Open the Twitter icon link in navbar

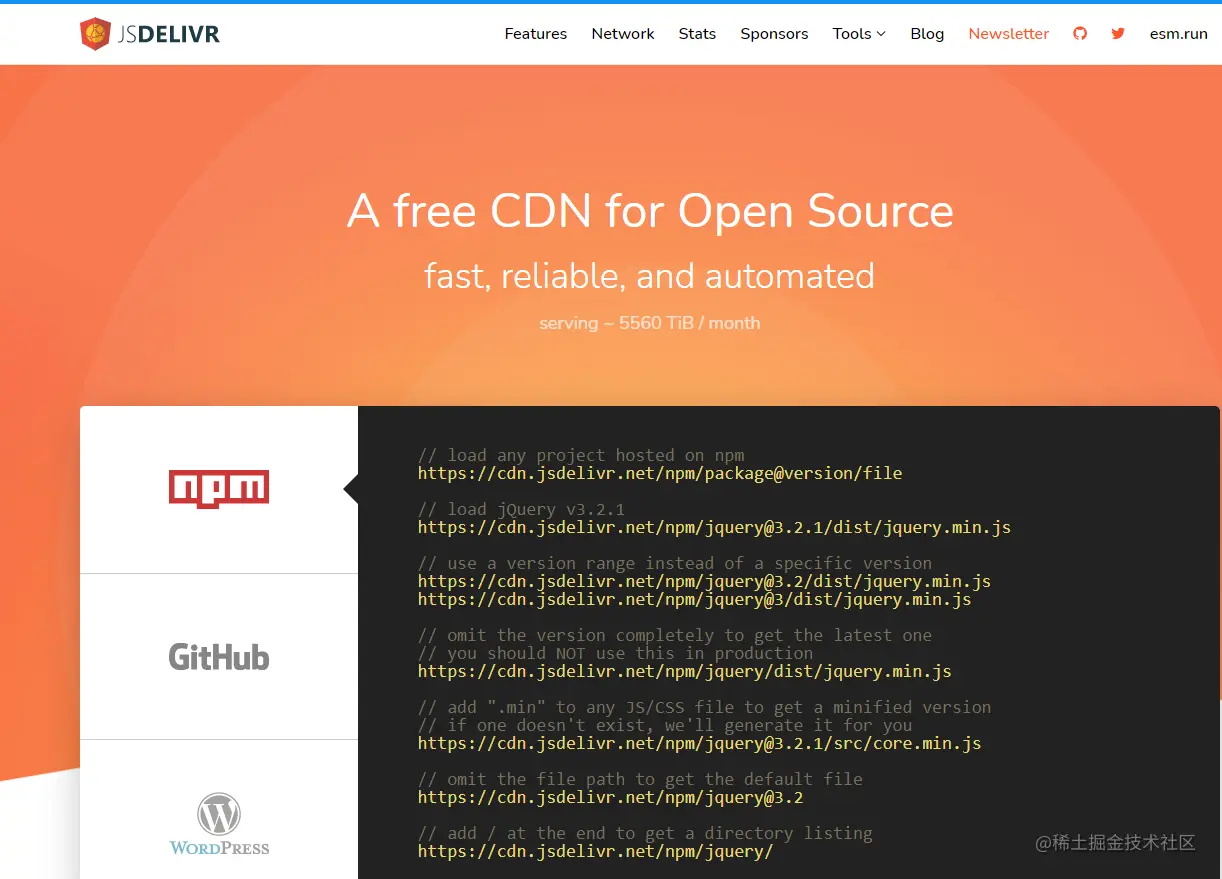[1118, 34]
